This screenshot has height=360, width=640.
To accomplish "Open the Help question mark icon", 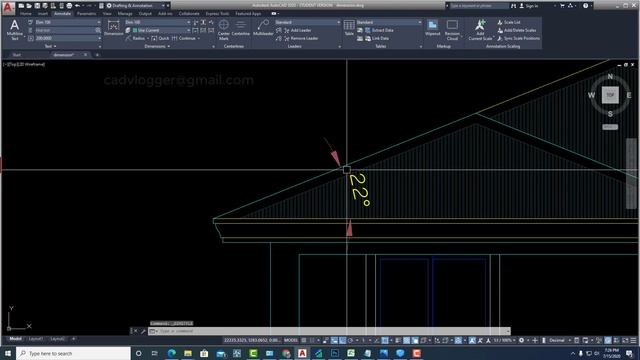I will 585,6.
